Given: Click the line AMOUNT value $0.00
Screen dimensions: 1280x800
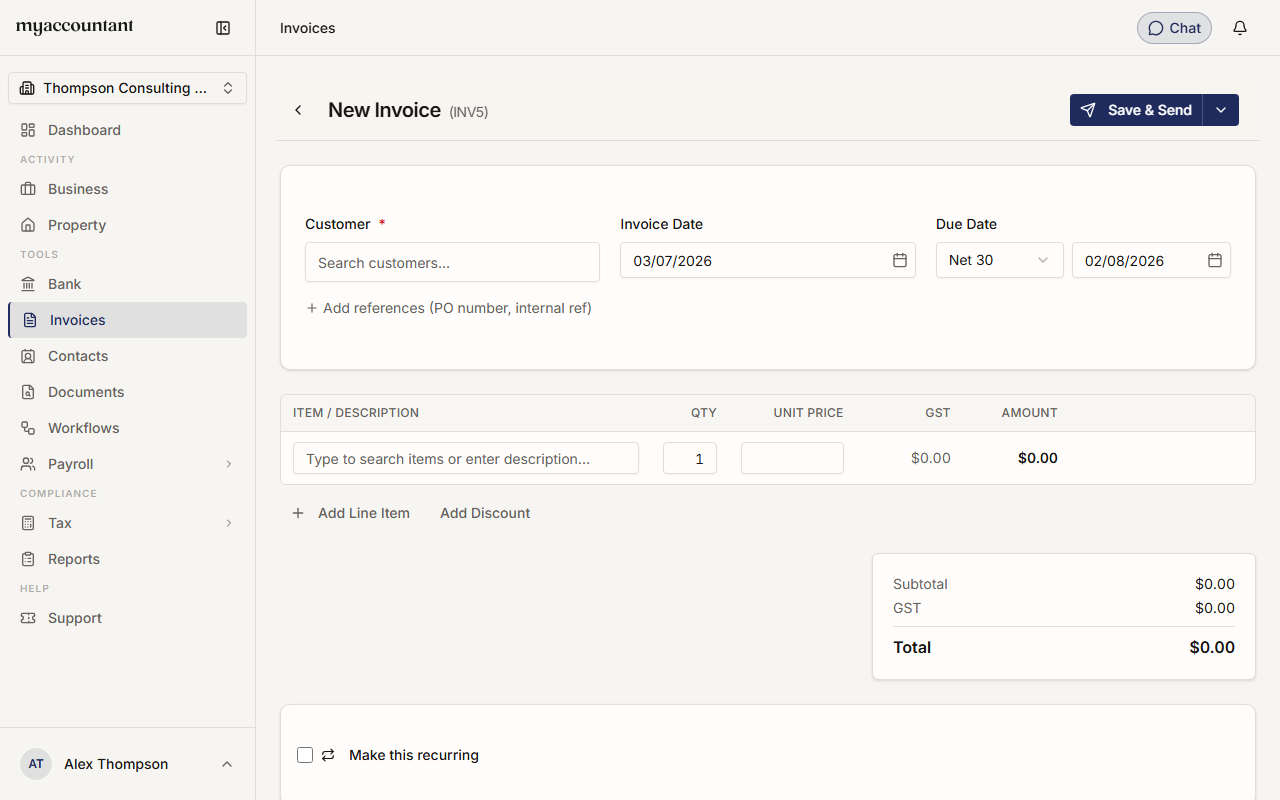Looking at the screenshot, I should [1038, 458].
